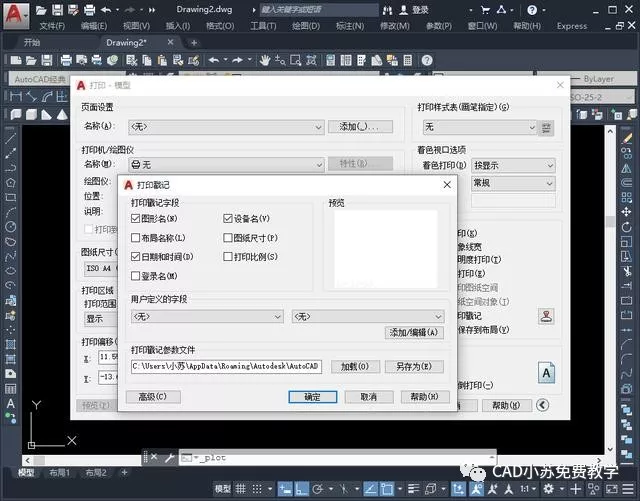Click the 另存为(E) button
Viewport: 640px width, 501px height.
[414, 366]
